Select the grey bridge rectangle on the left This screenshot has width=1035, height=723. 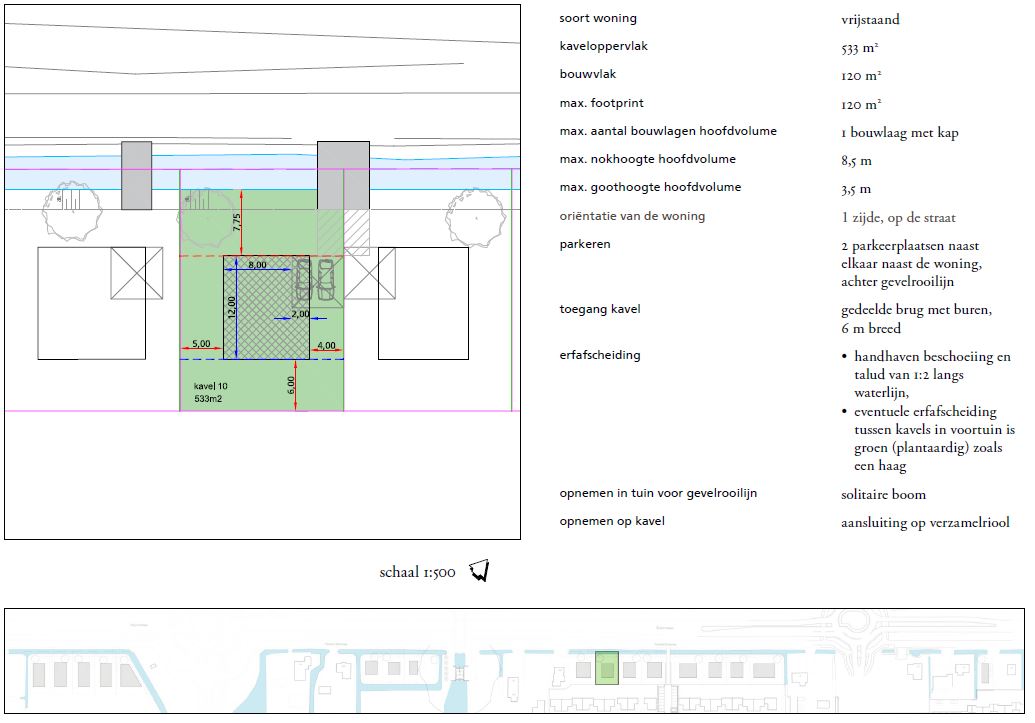(137, 175)
